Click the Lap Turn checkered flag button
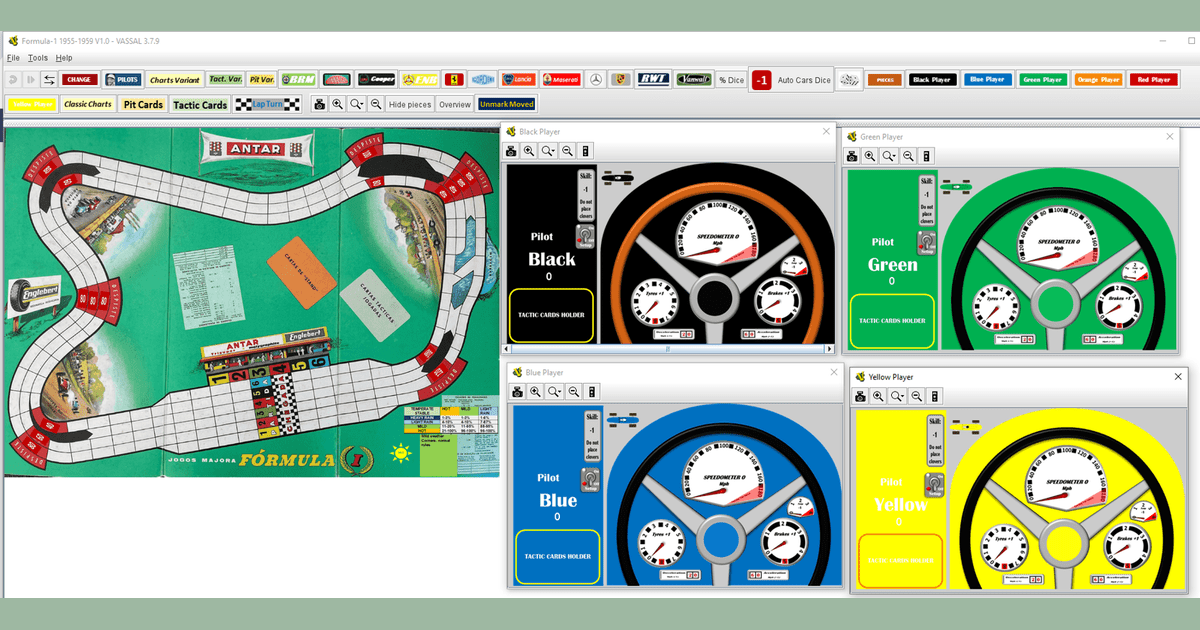Viewport: 1200px width, 630px height. (x=267, y=104)
